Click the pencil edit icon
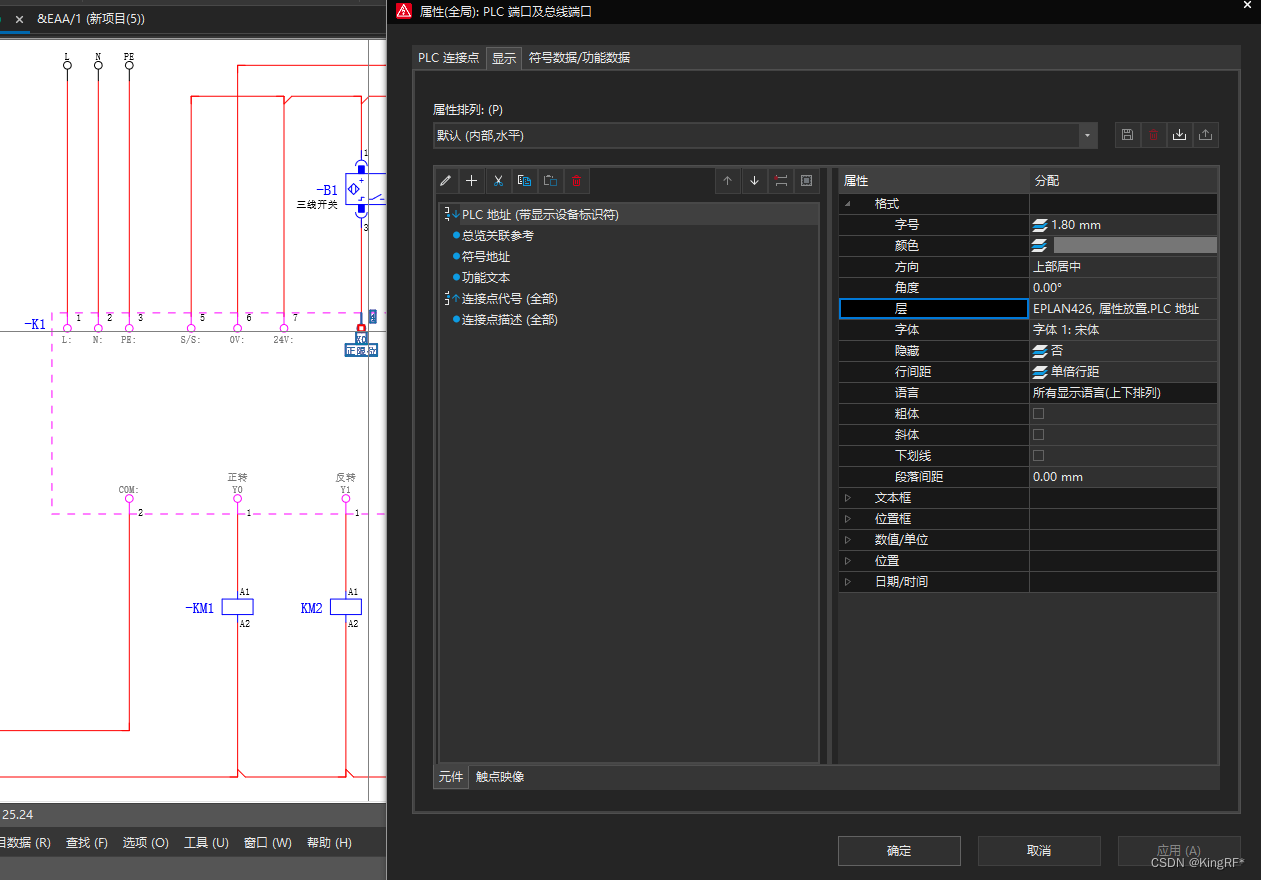Viewport: 1261px width, 880px height. point(446,181)
